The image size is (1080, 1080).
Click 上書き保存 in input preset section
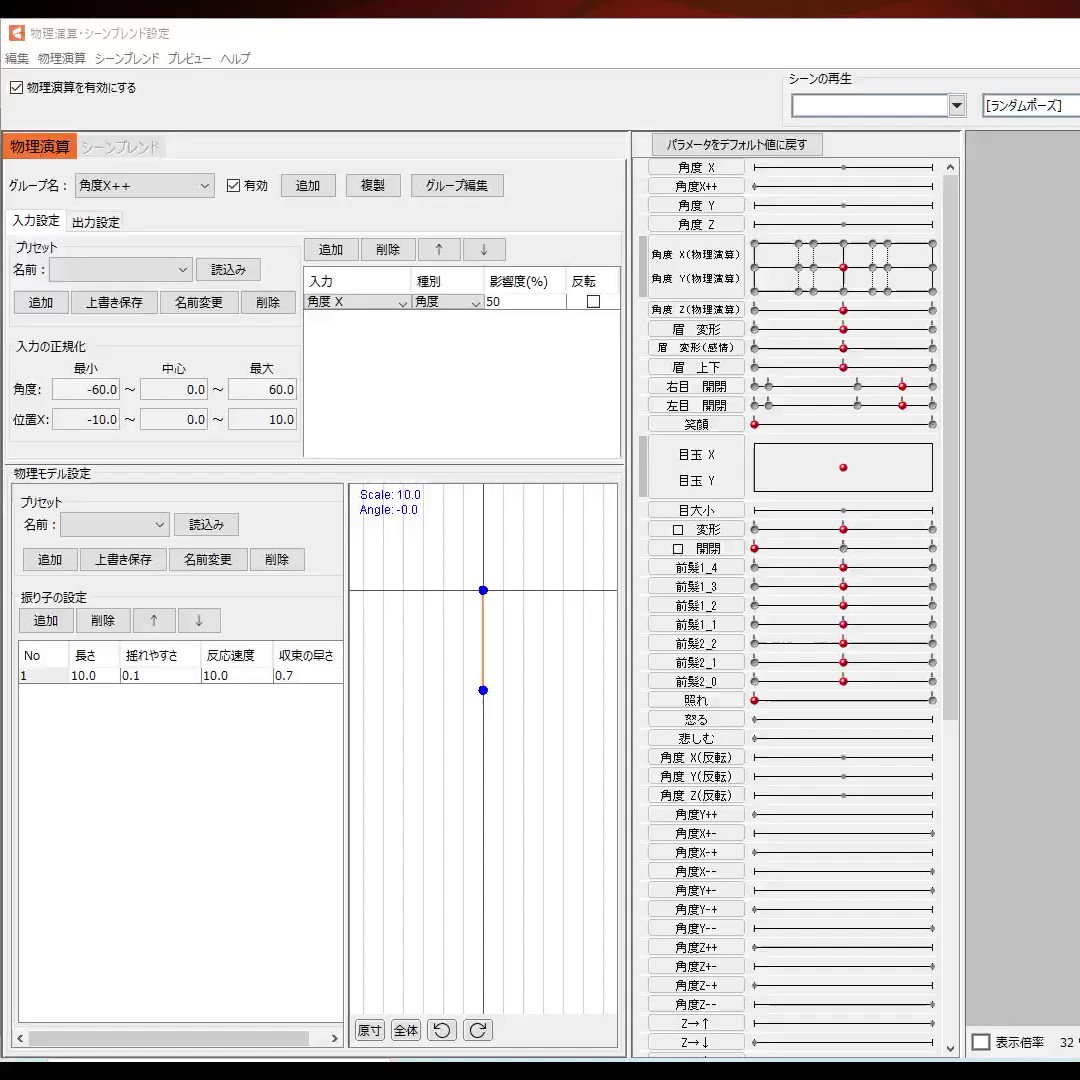click(114, 302)
